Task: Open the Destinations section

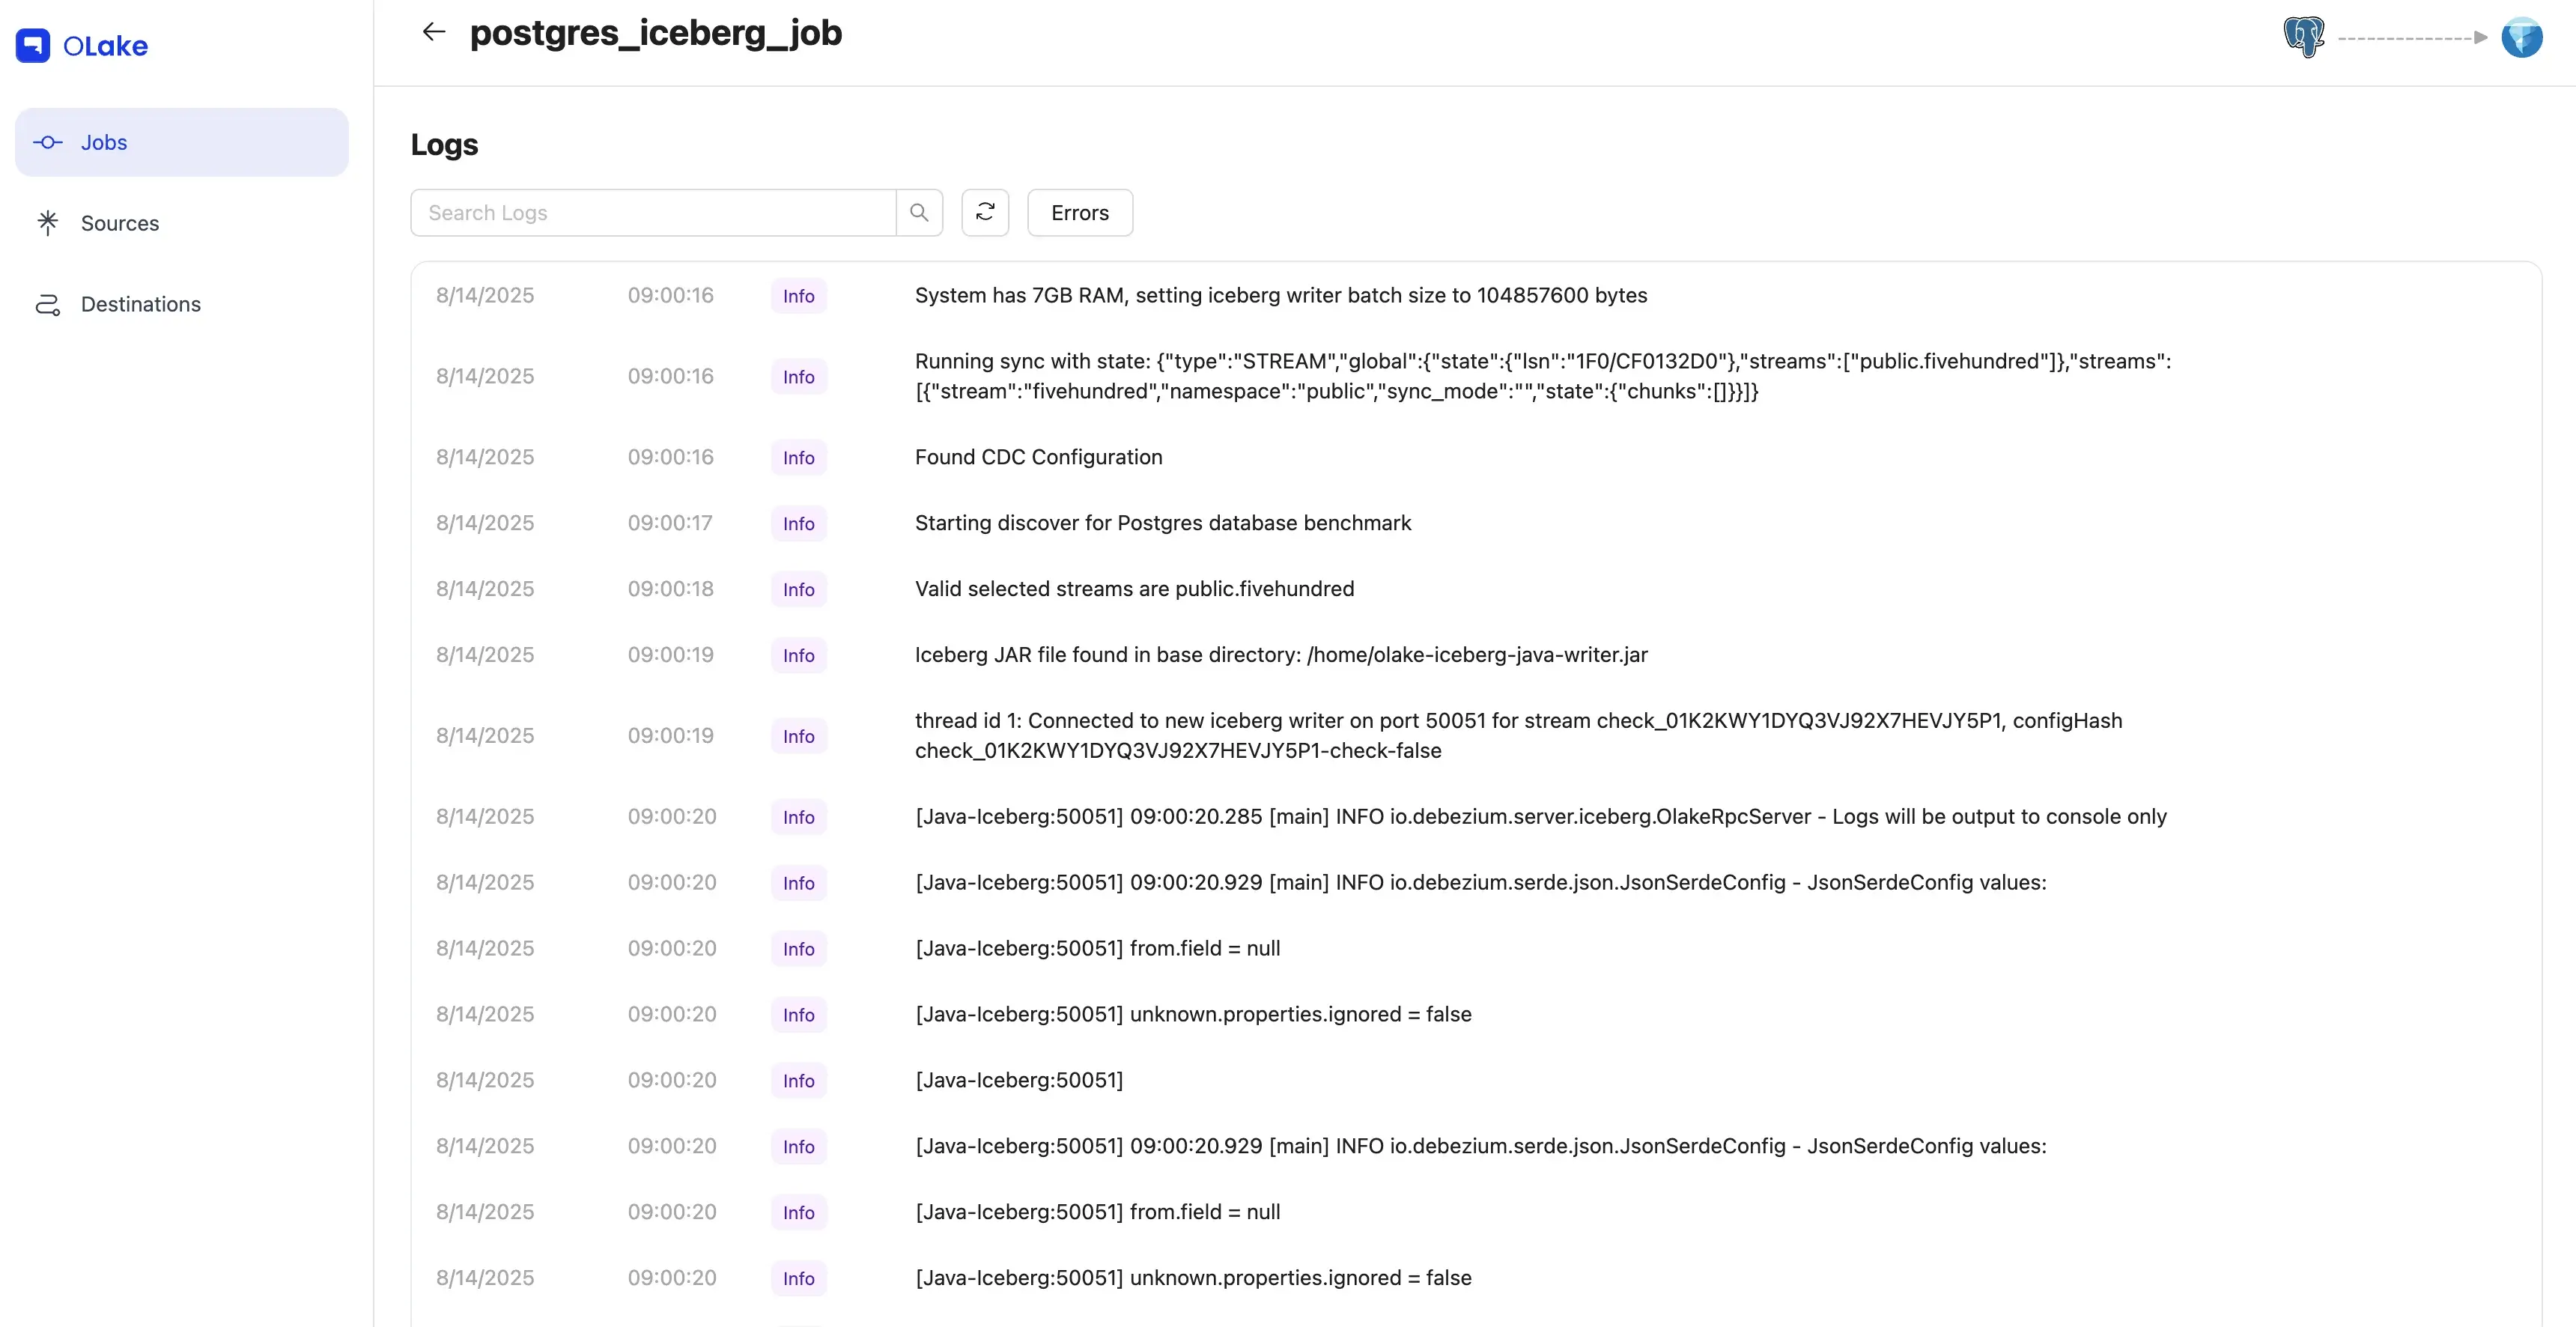Action: (x=140, y=304)
